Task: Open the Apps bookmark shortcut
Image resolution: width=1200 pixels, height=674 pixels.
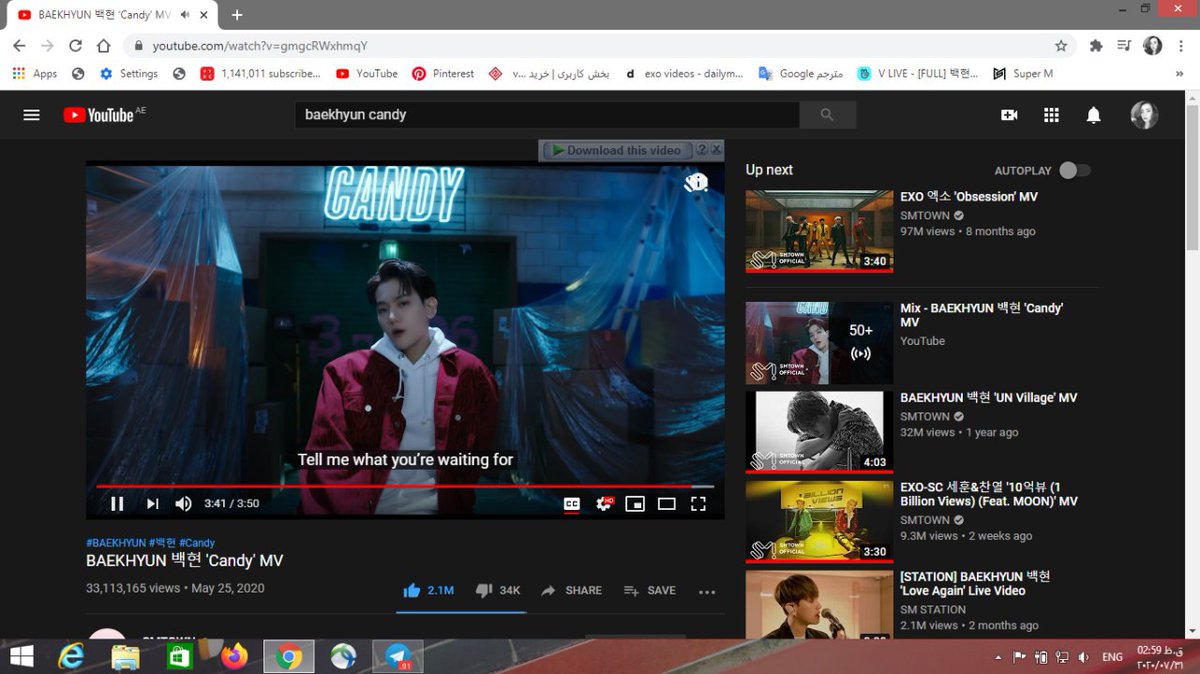Action: 35,74
